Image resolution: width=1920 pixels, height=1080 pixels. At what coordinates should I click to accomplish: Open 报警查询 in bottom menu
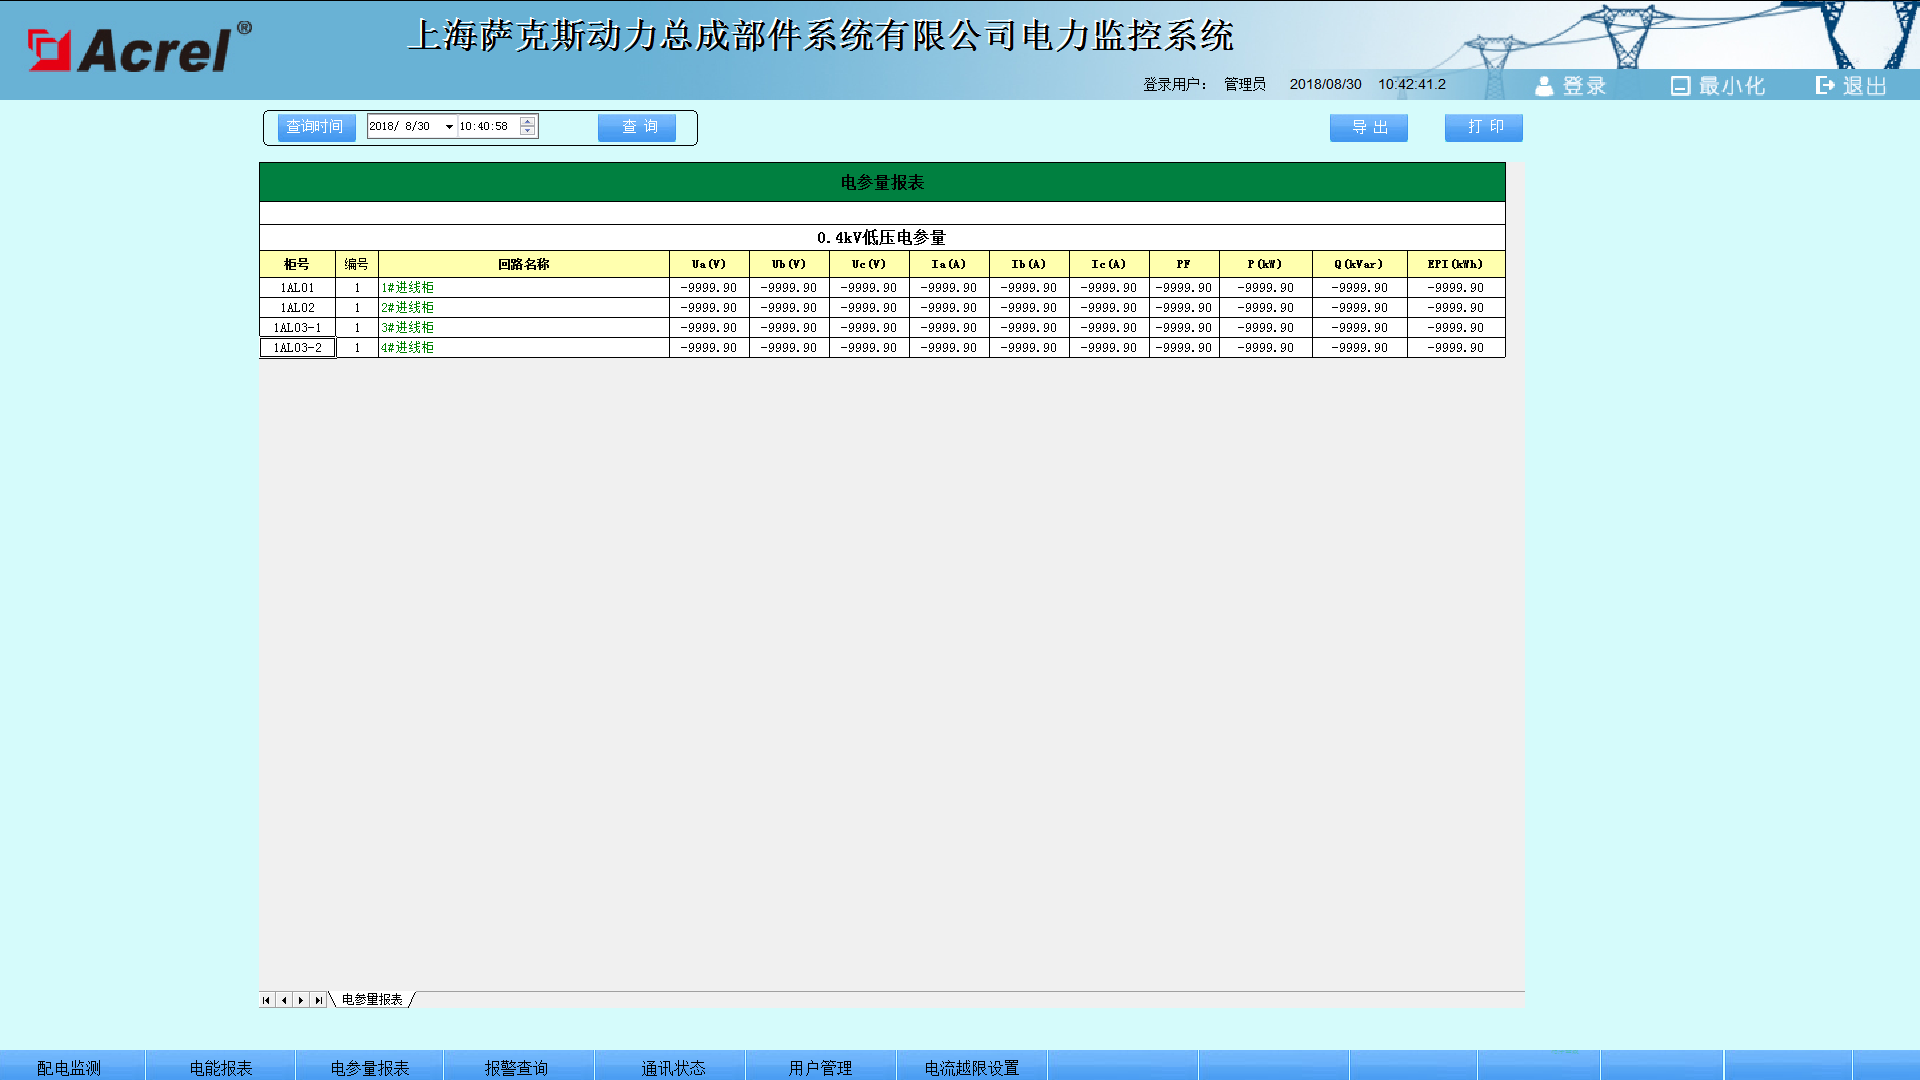click(519, 1067)
